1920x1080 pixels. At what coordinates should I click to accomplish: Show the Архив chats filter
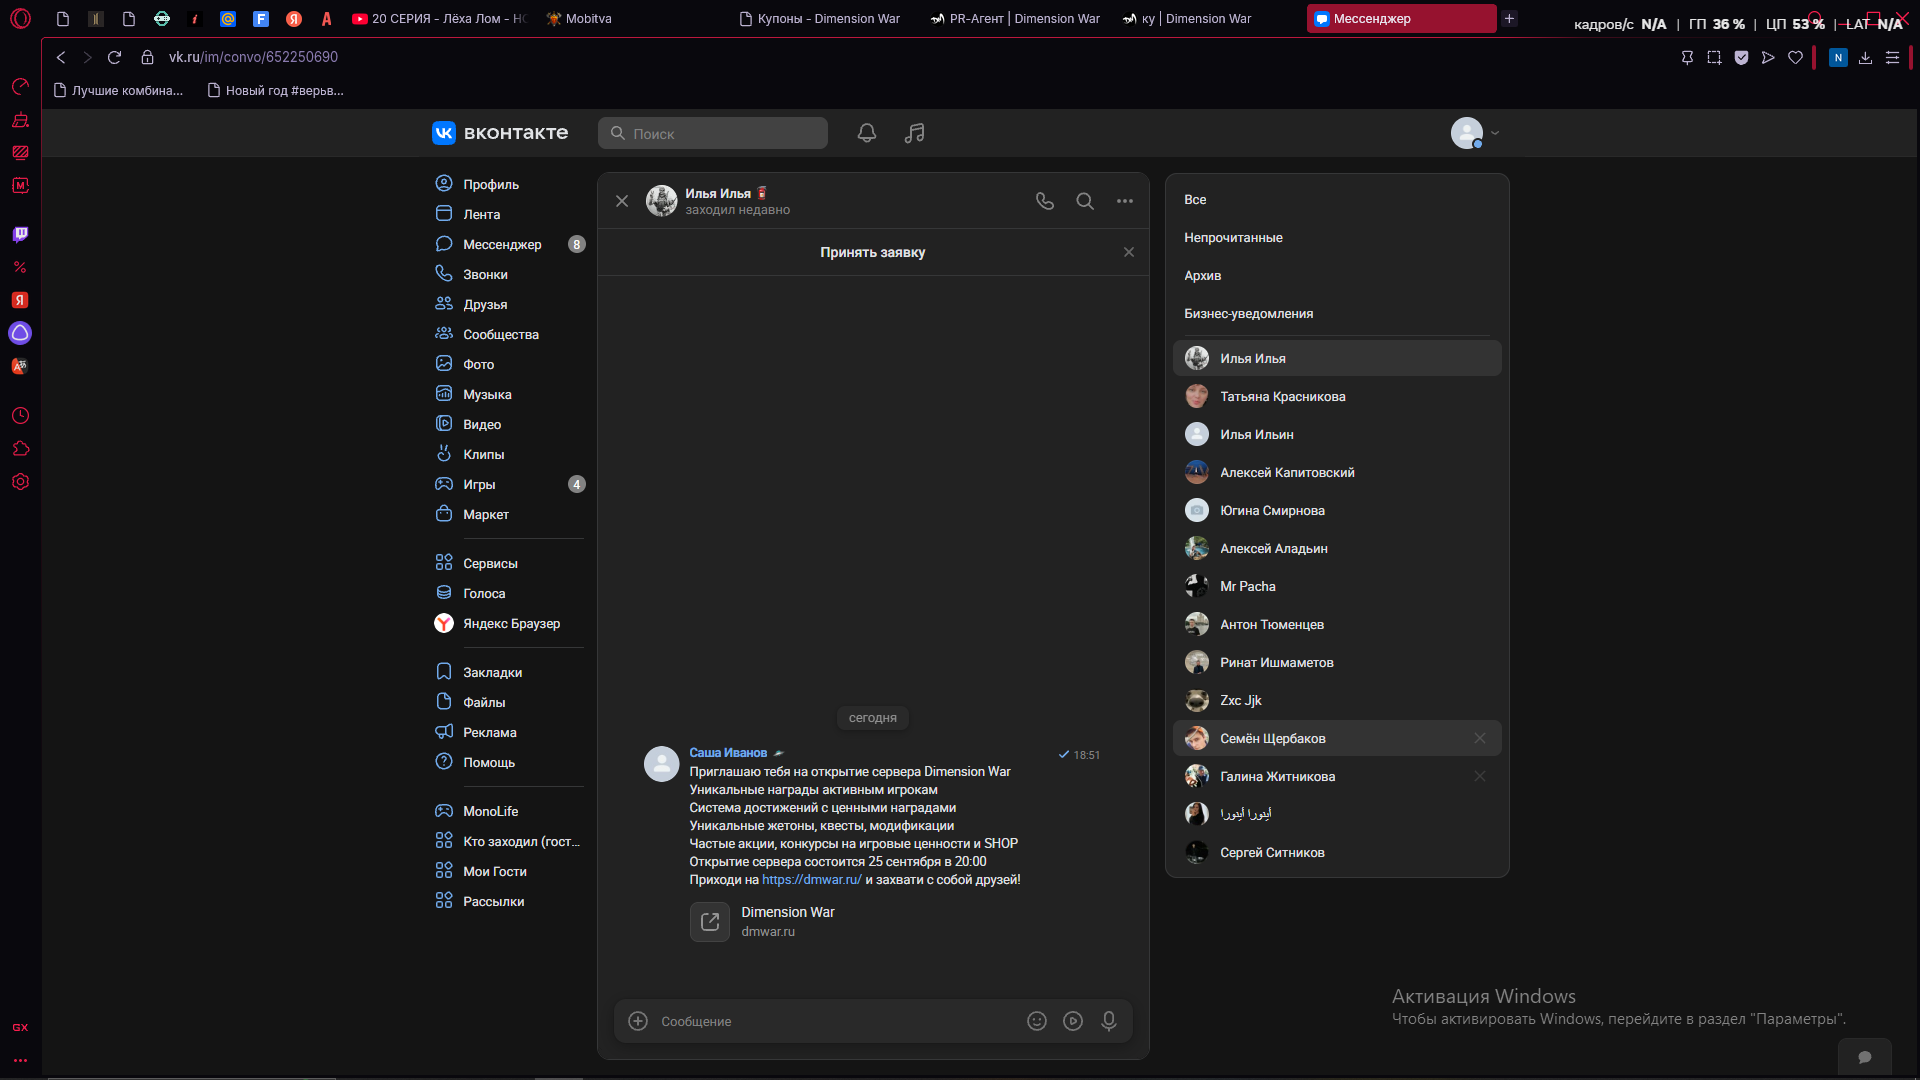coord(1202,276)
